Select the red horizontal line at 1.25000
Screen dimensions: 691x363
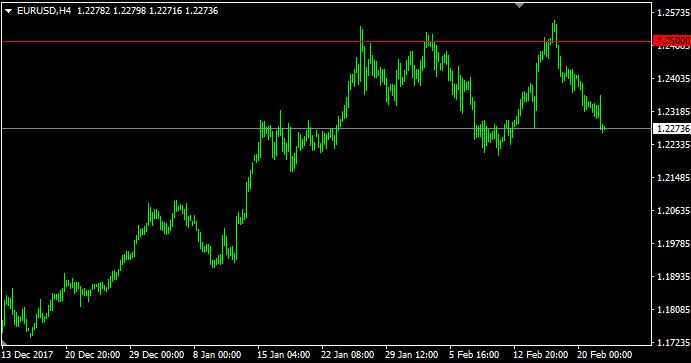(326, 41)
